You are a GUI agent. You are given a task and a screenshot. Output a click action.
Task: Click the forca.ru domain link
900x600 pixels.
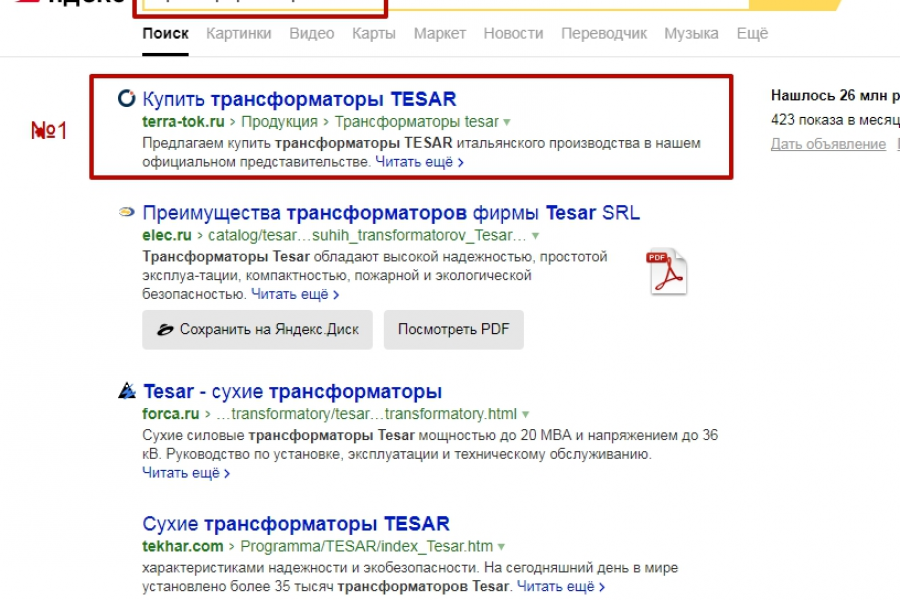point(170,414)
